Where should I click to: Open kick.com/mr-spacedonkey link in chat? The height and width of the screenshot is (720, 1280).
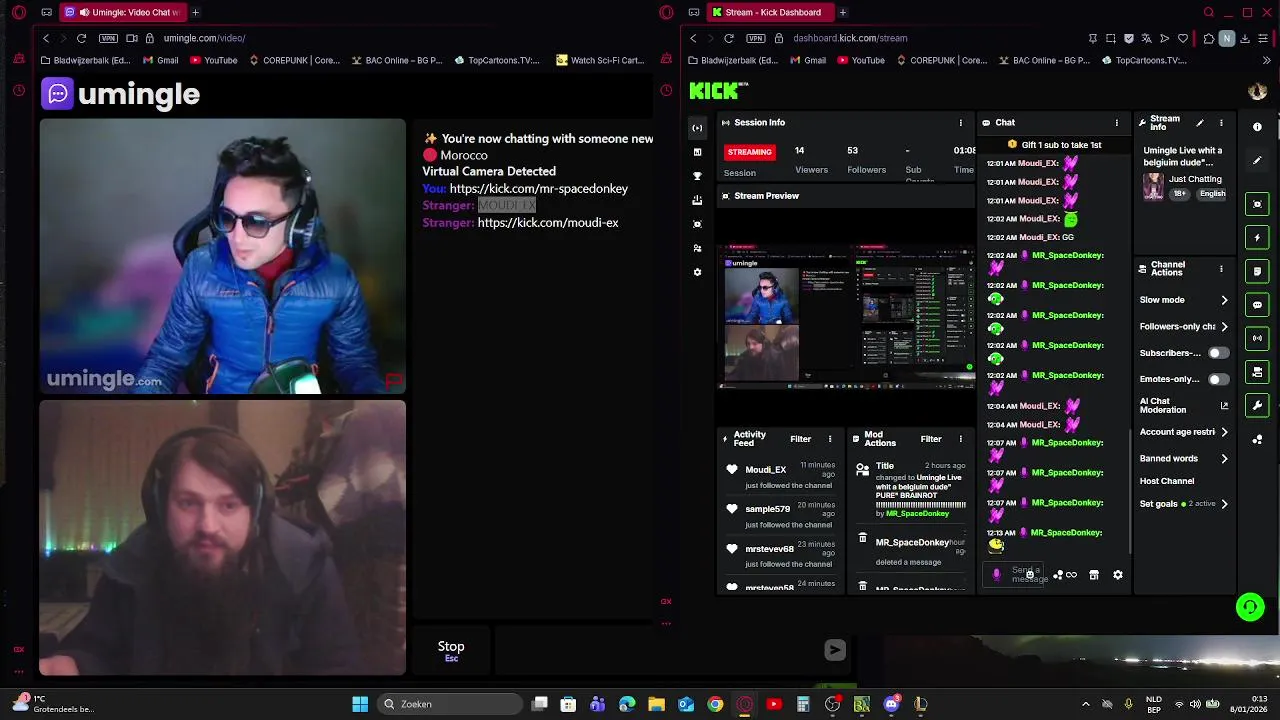tap(539, 188)
